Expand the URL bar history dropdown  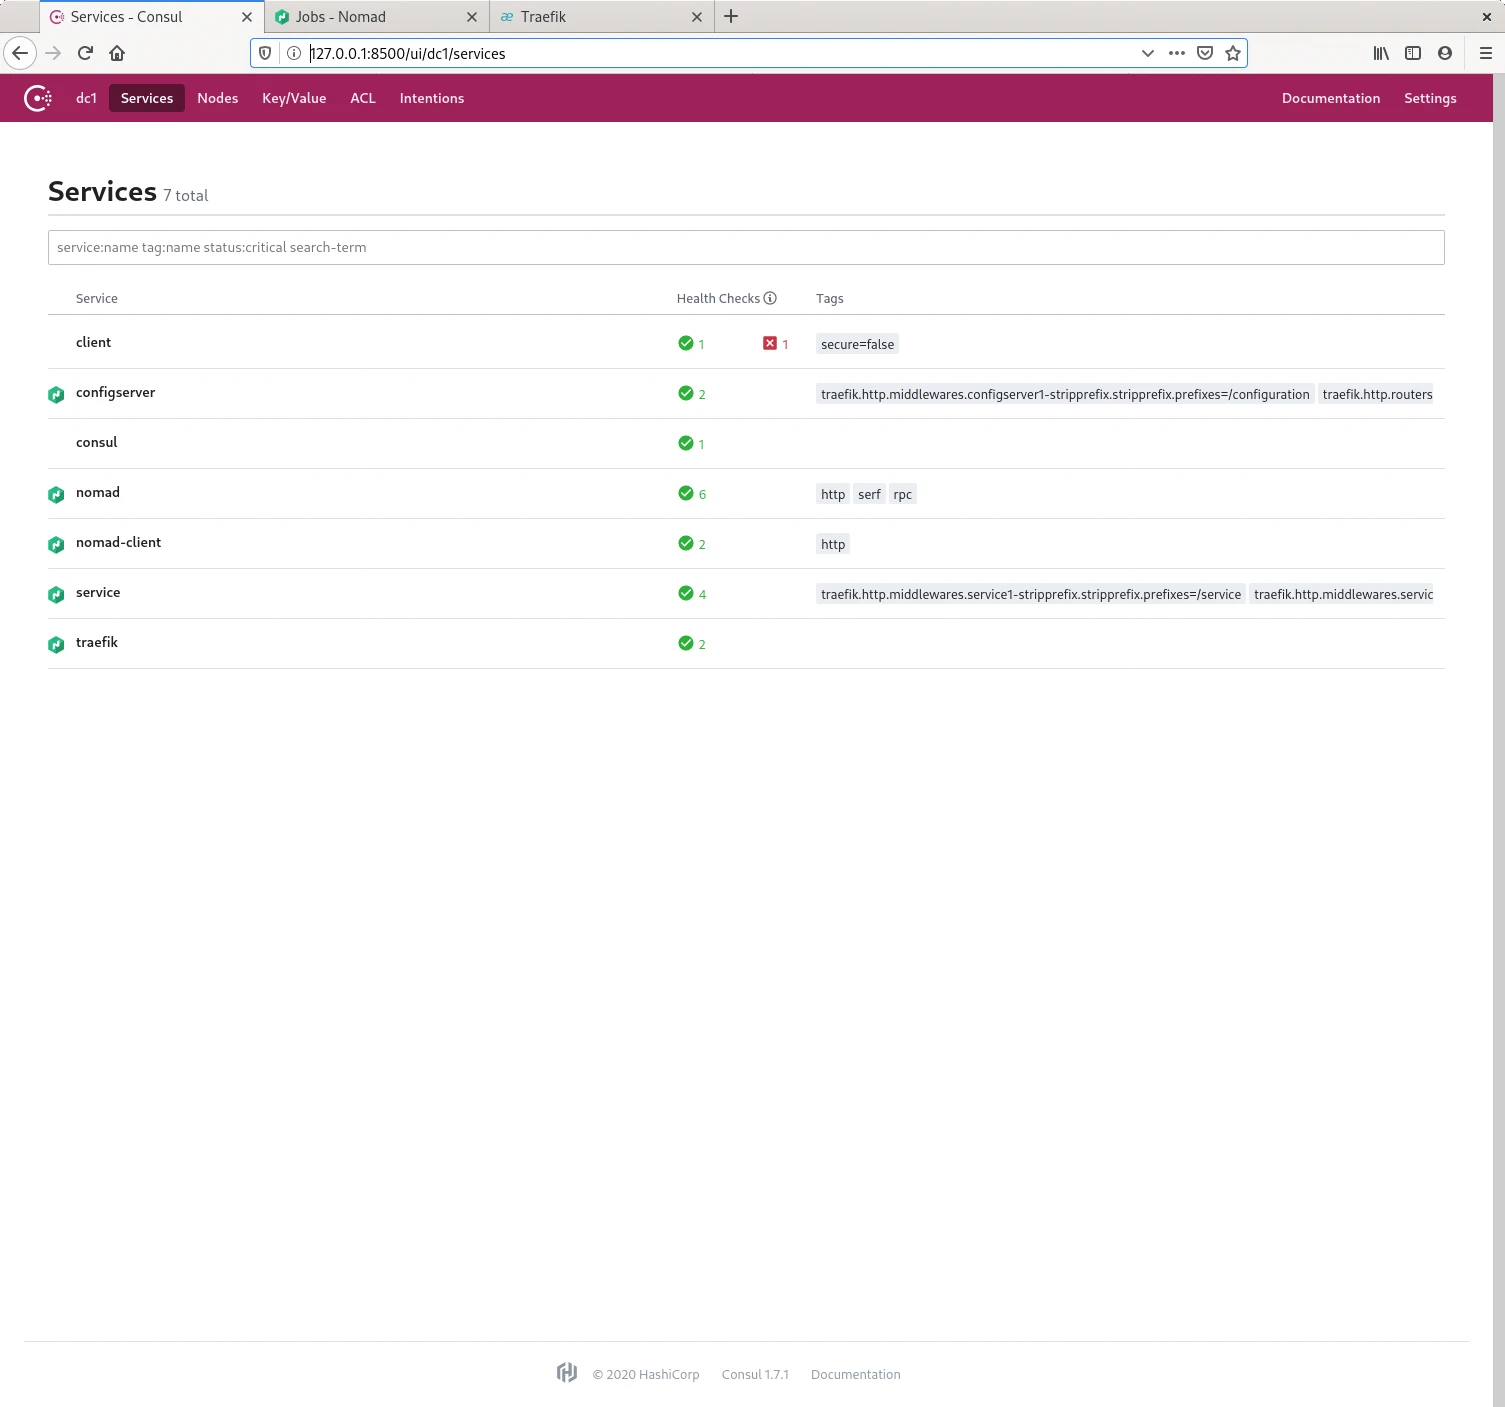click(x=1147, y=53)
